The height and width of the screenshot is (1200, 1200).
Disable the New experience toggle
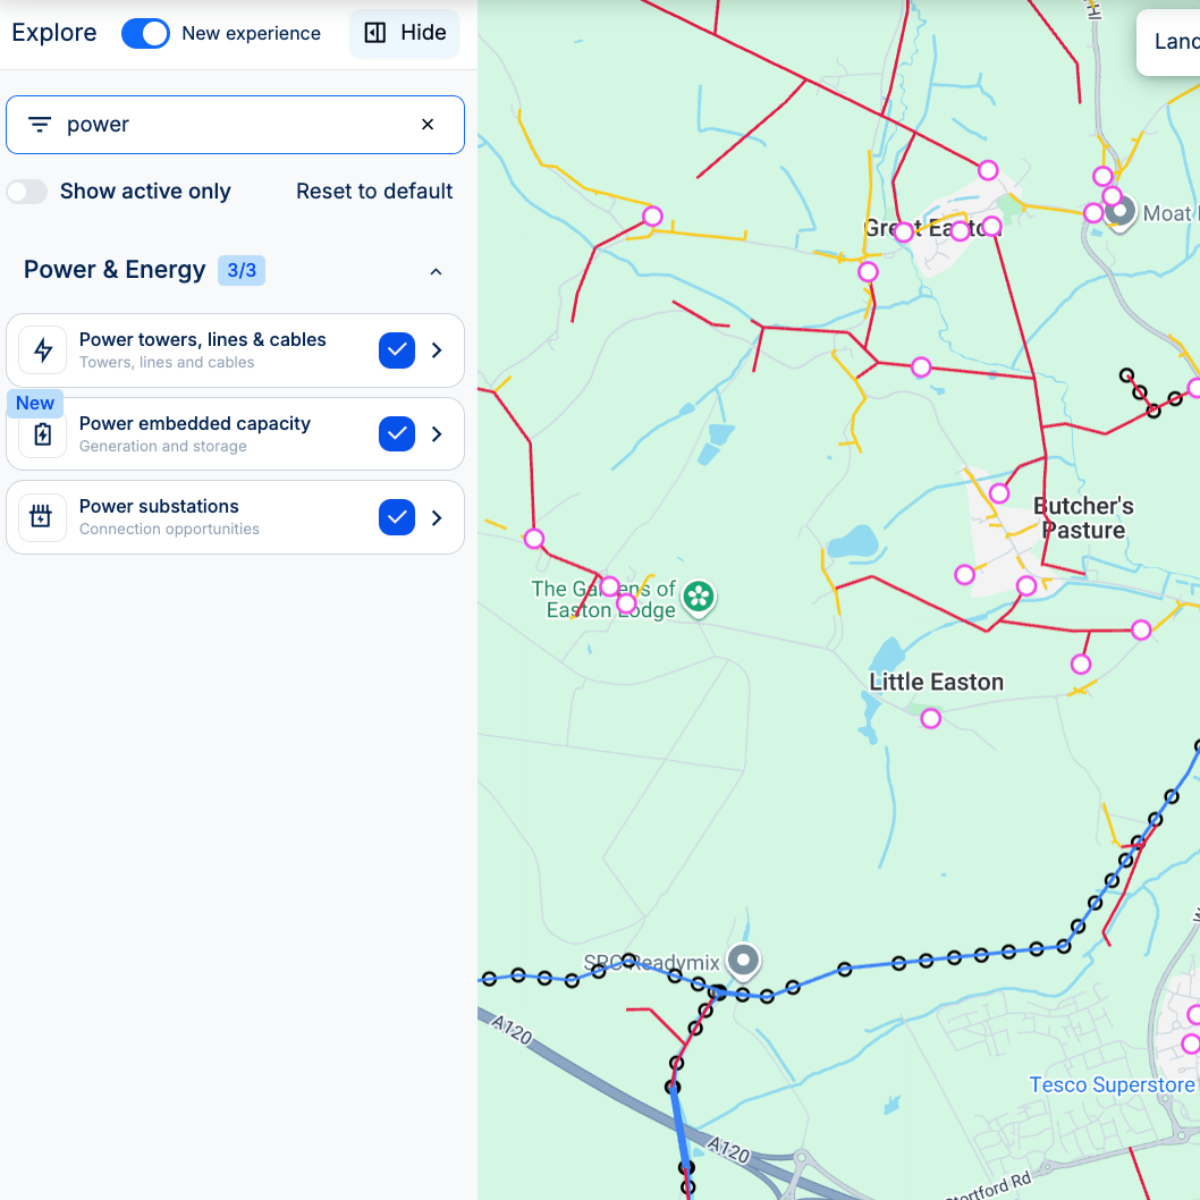click(x=146, y=33)
